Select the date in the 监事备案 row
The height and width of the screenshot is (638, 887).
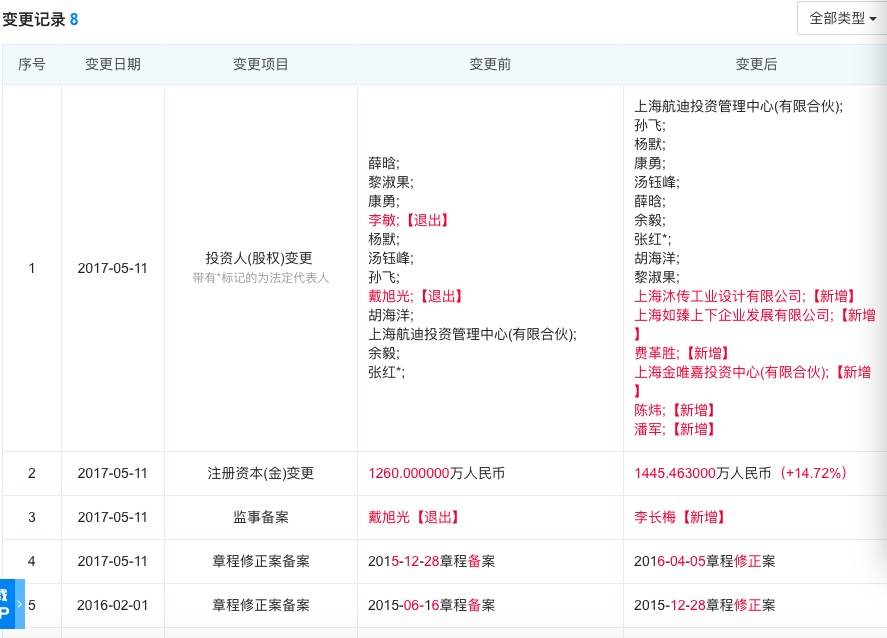[x=112, y=517]
